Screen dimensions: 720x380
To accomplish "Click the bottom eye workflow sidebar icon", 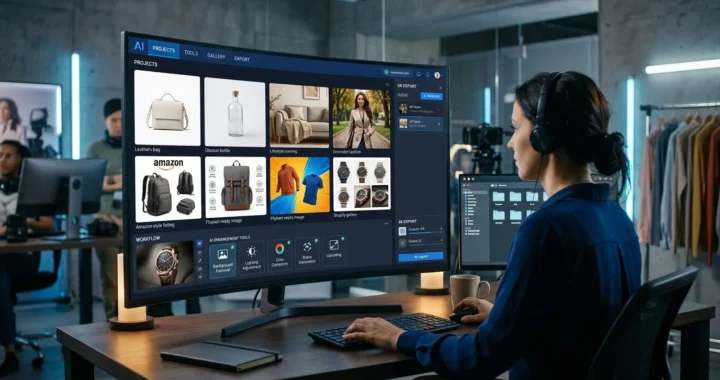I will click(x=200, y=276).
